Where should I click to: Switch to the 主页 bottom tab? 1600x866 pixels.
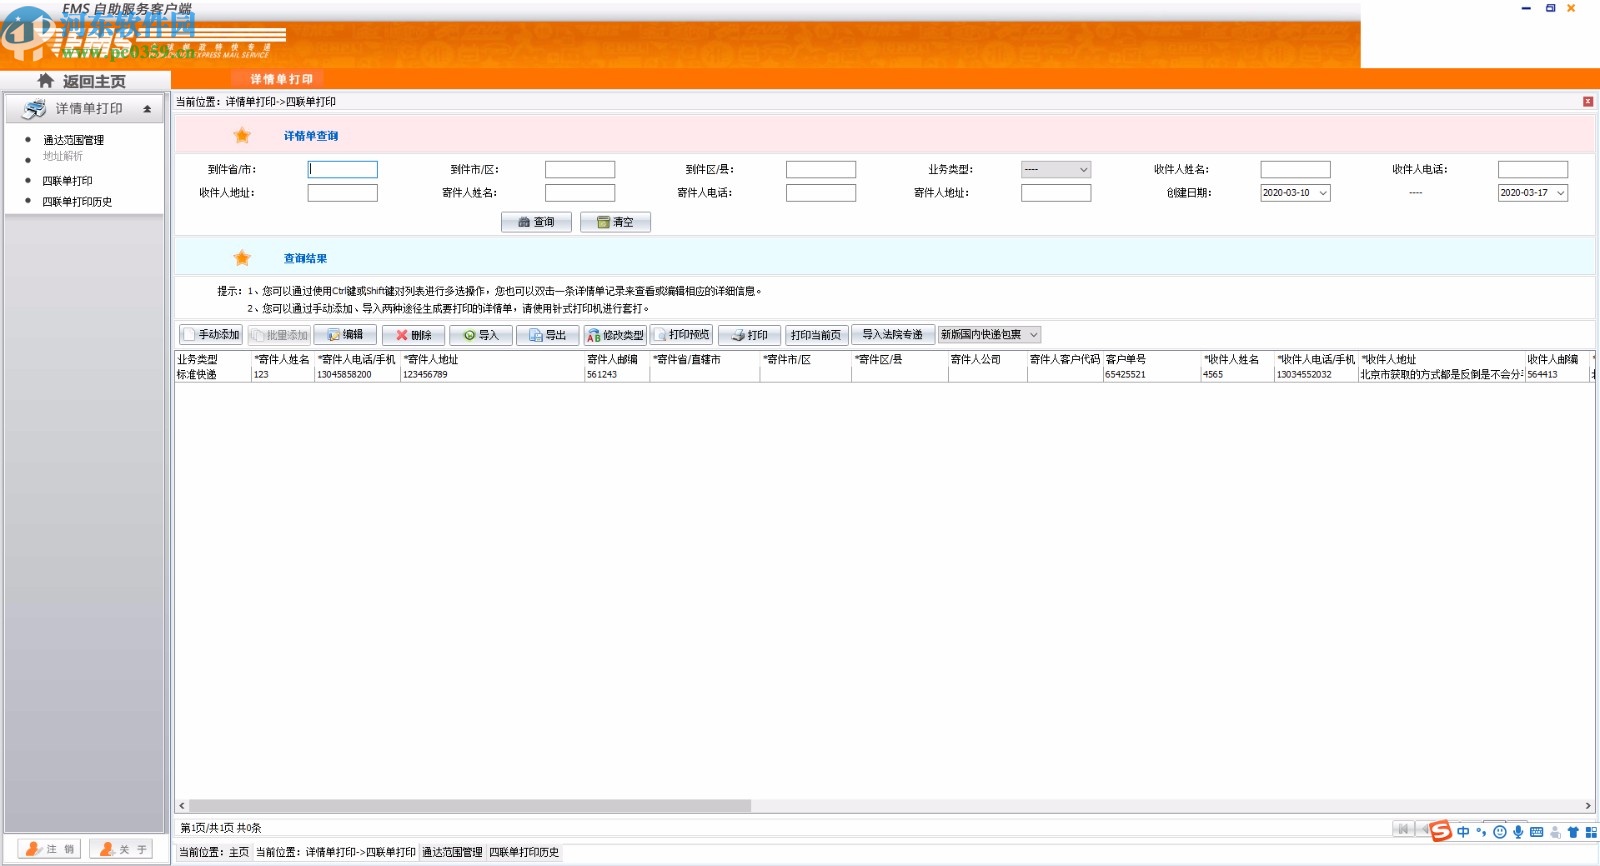tap(214, 853)
